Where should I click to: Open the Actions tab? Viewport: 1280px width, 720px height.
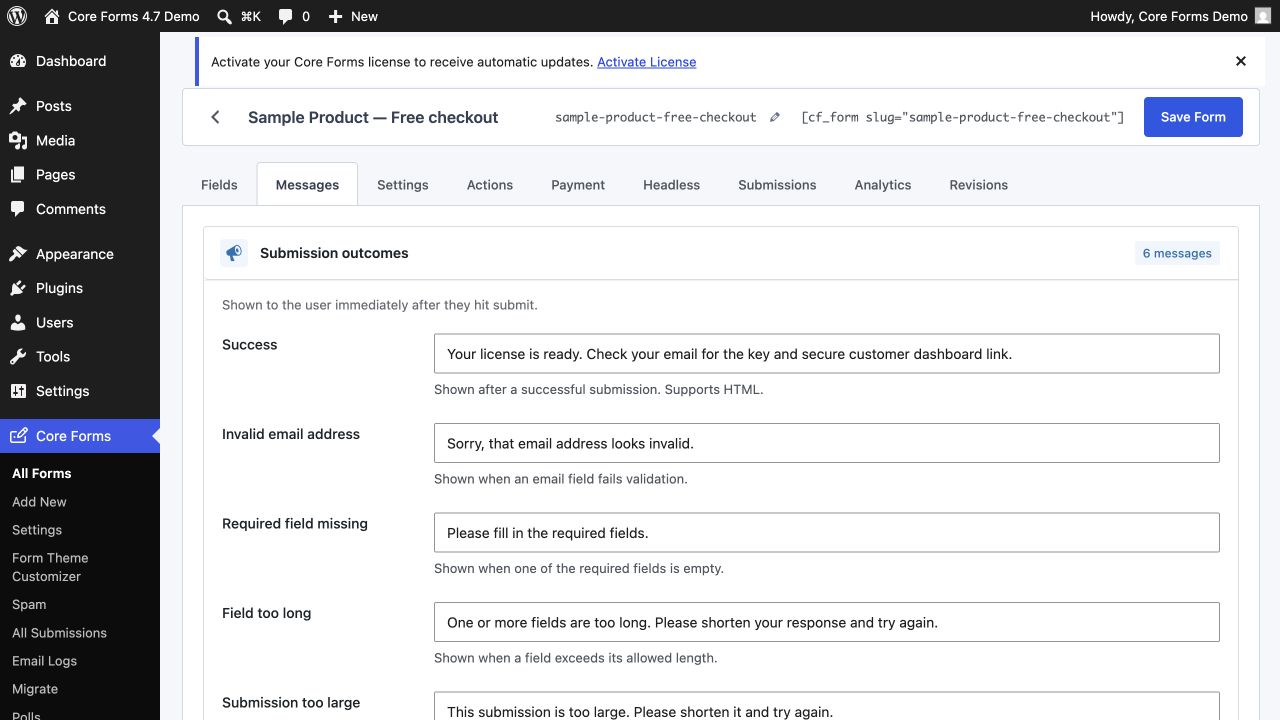(x=490, y=185)
